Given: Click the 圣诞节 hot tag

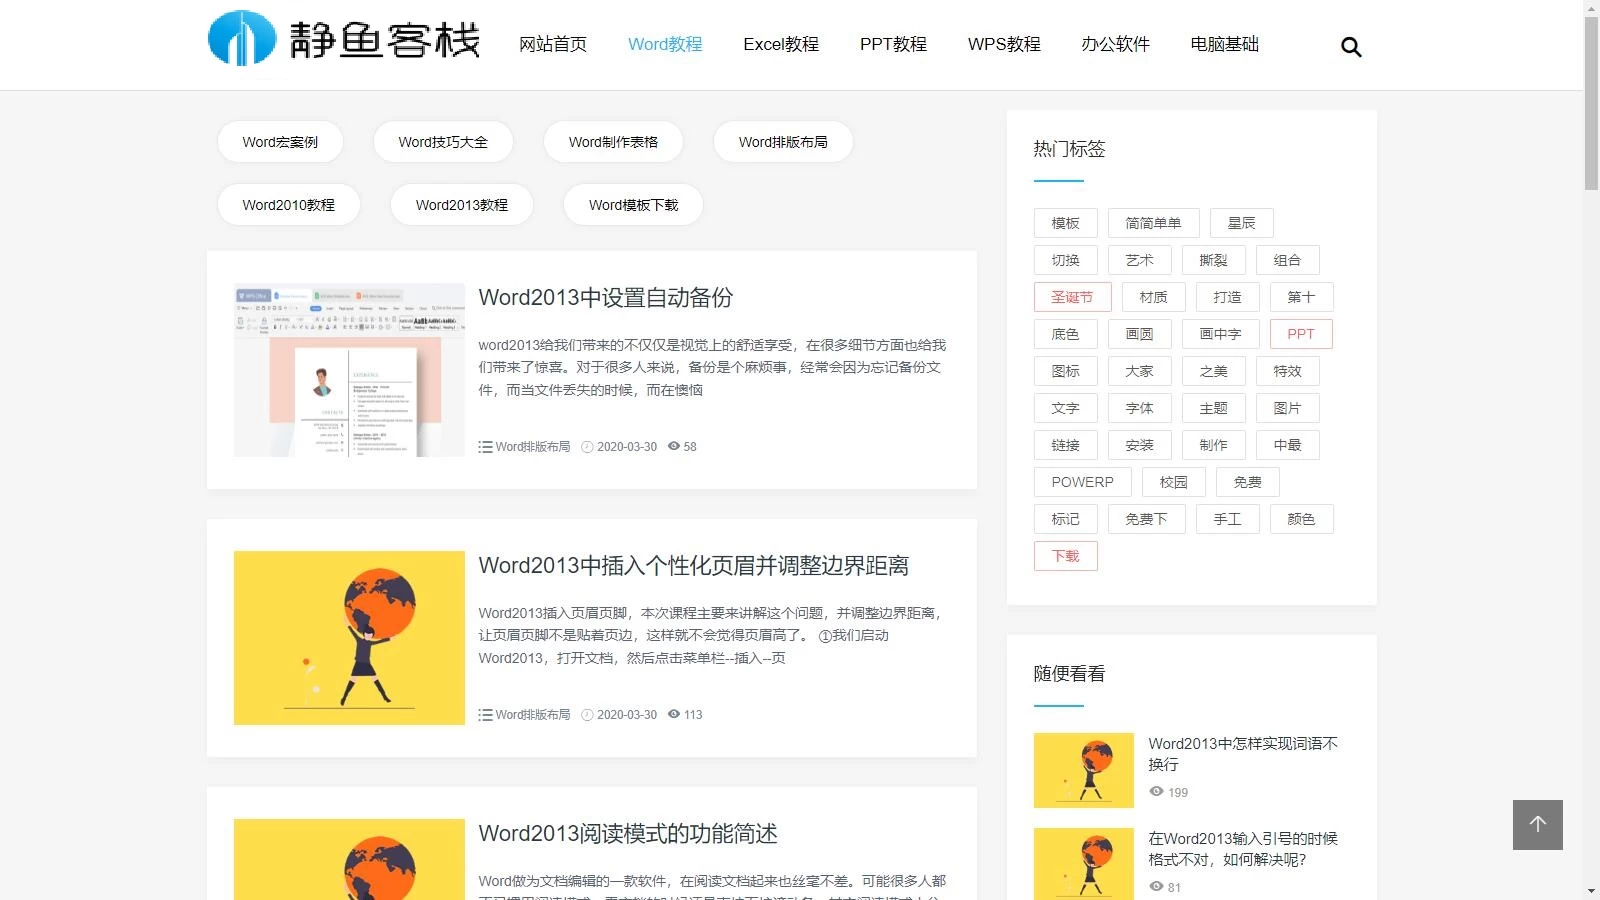Looking at the screenshot, I should tap(1072, 297).
